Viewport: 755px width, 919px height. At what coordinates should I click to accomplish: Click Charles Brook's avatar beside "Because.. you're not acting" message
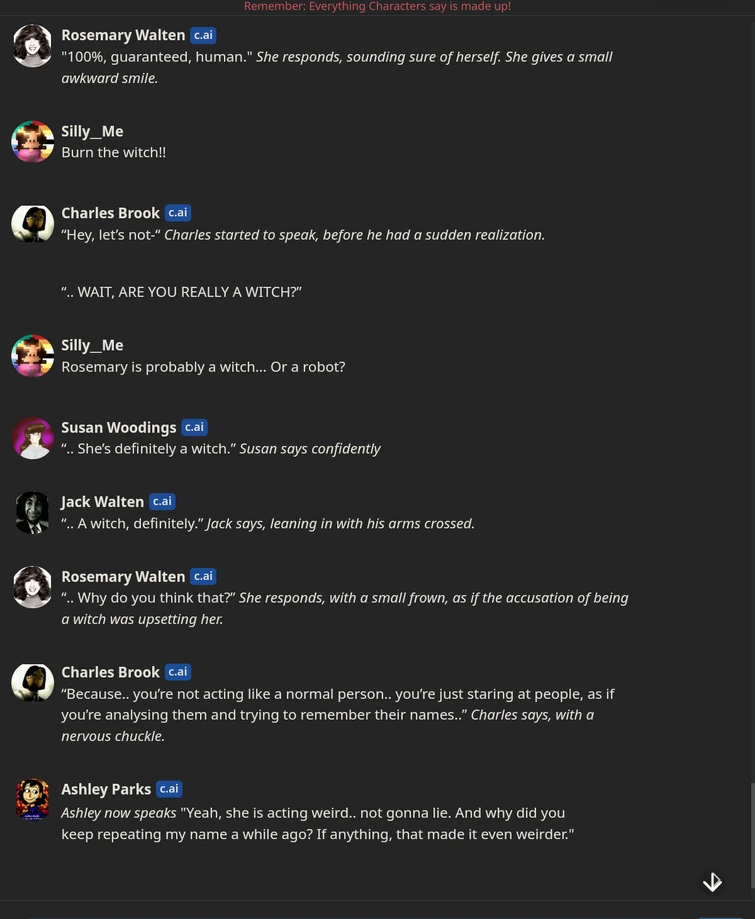pos(32,683)
